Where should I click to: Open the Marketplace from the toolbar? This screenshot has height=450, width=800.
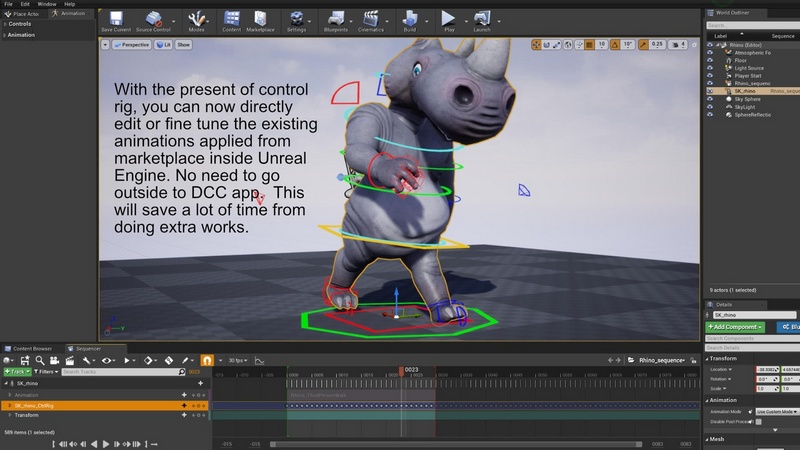click(260, 20)
